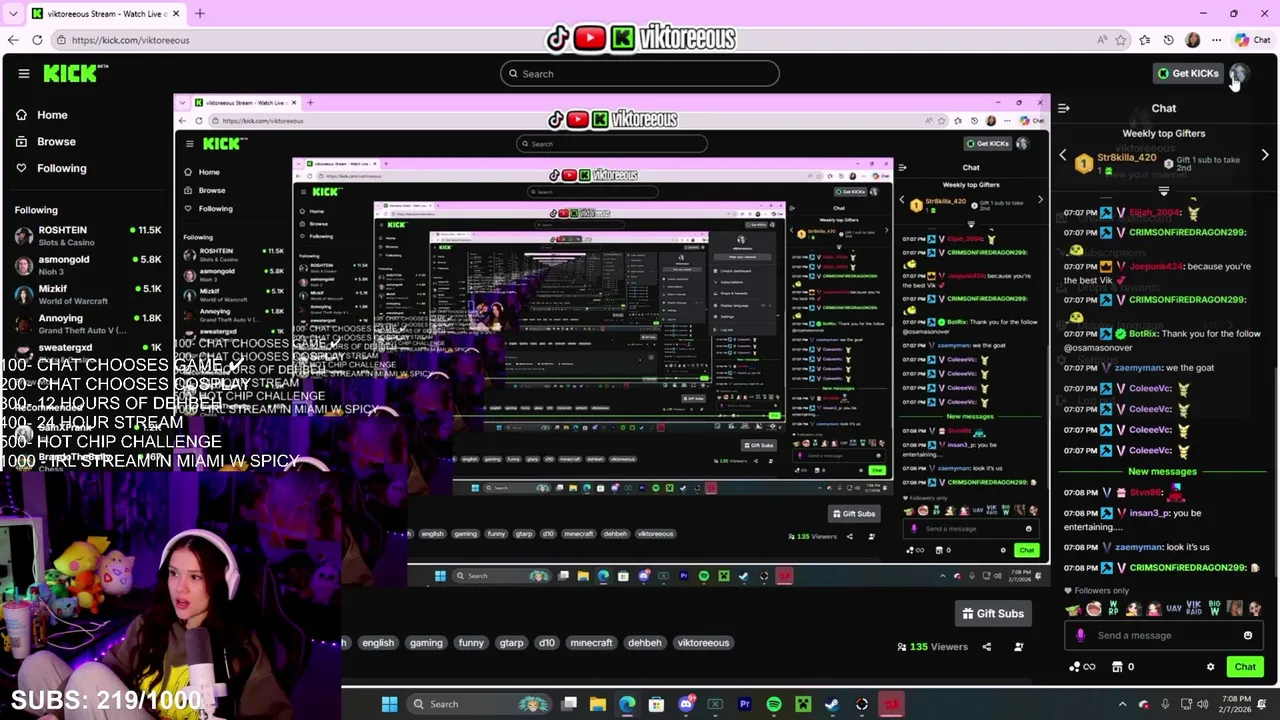Open a new browser tab
Image resolution: width=1280 pixels, height=720 pixels.
[x=200, y=13]
